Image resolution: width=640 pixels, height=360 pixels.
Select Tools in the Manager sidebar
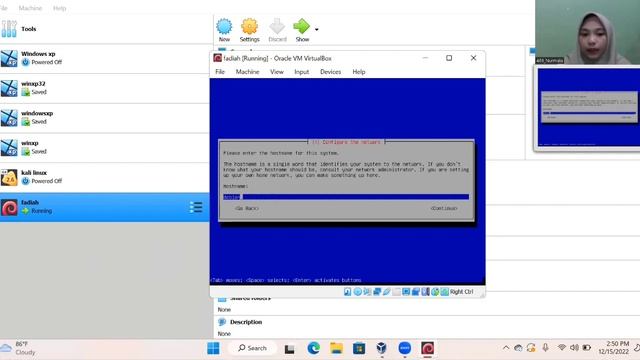pyautogui.click(x=104, y=29)
